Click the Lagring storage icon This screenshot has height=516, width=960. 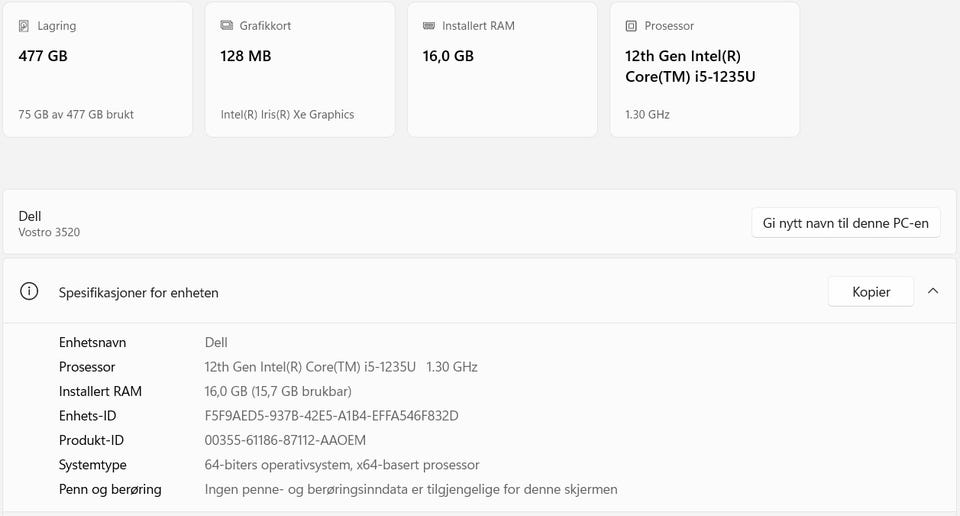pos(24,26)
